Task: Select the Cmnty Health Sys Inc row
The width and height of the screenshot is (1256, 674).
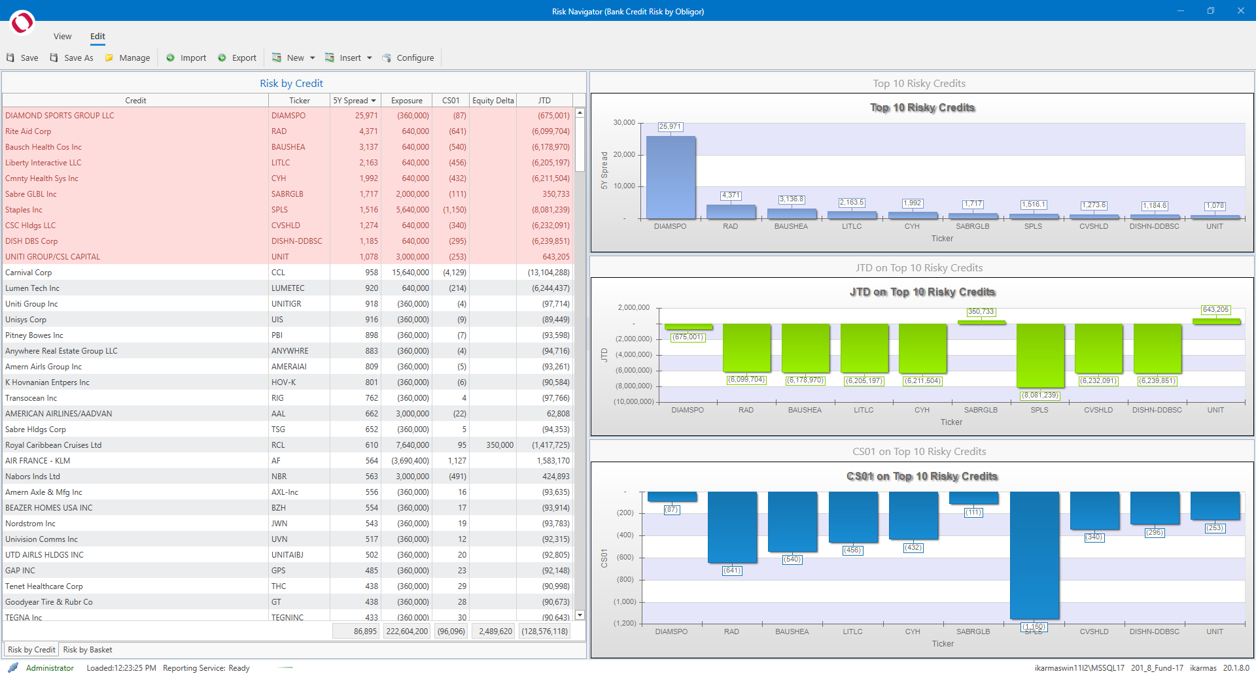Action: pyautogui.click(x=288, y=178)
